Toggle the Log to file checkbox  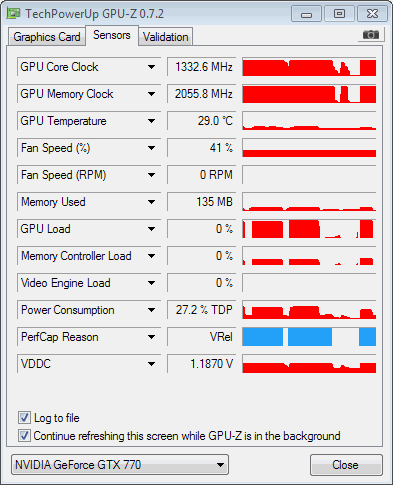pyautogui.click(x=24, y=417)
